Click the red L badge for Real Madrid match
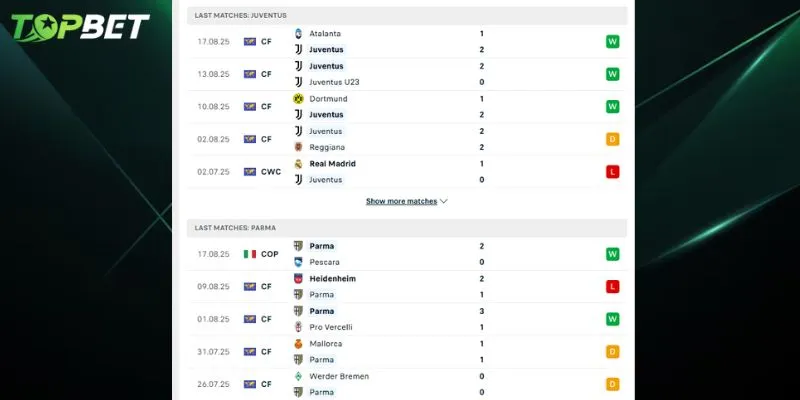This screenshot has width=800, height=400. pos(612,172)
